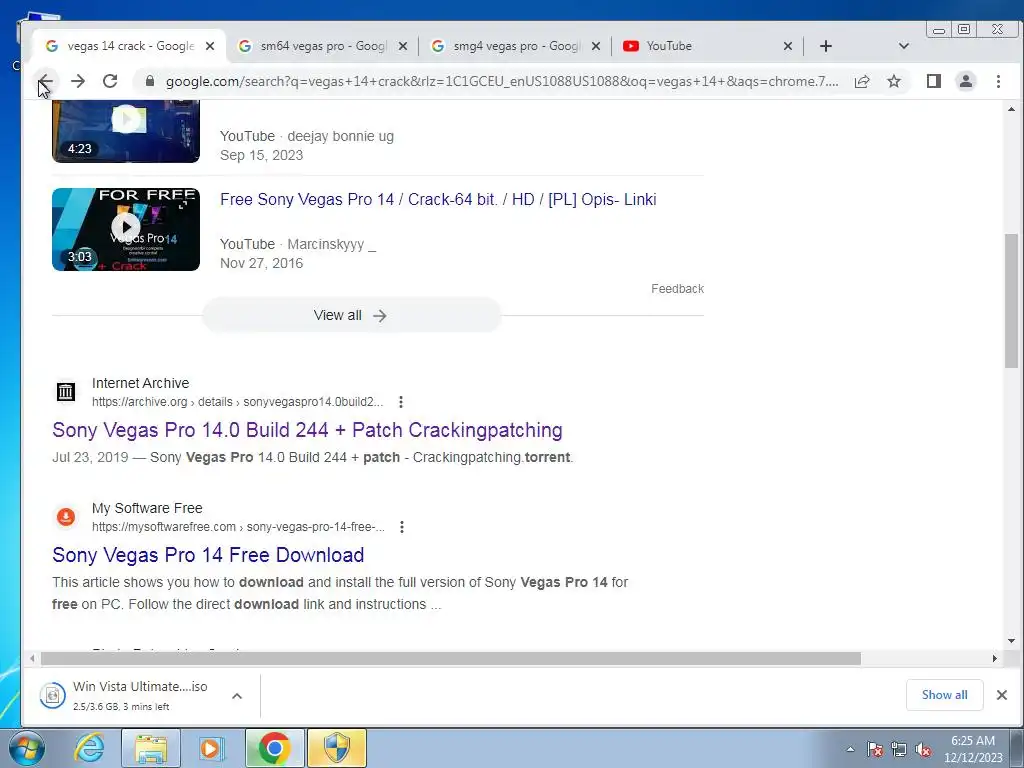The image size is (1024, 768).
Task: Open the muted volume tray icon
Action: tap(923, 749)
